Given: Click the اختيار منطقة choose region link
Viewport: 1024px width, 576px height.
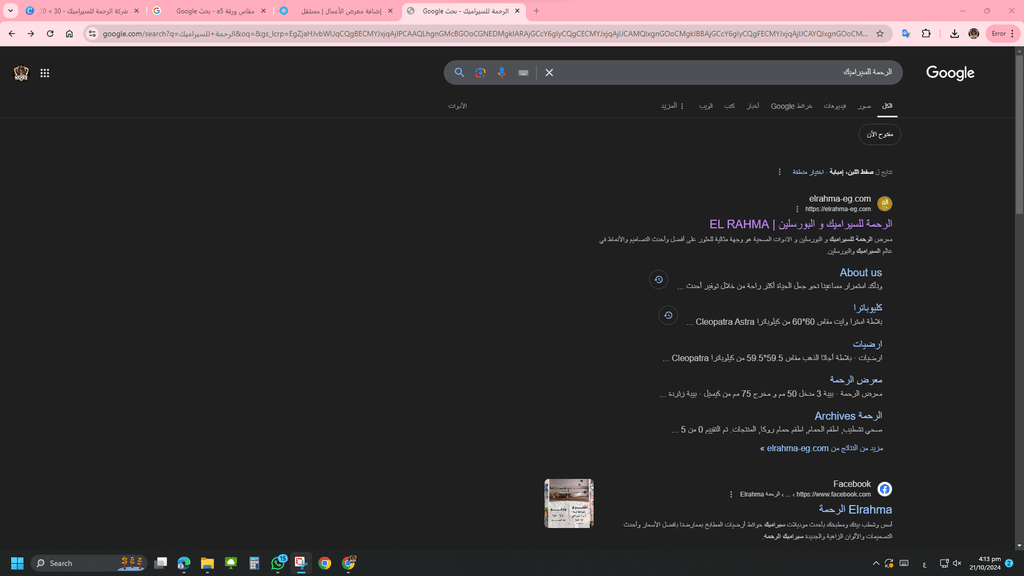Looking at the screenshot, I should (x=808, y=172).
